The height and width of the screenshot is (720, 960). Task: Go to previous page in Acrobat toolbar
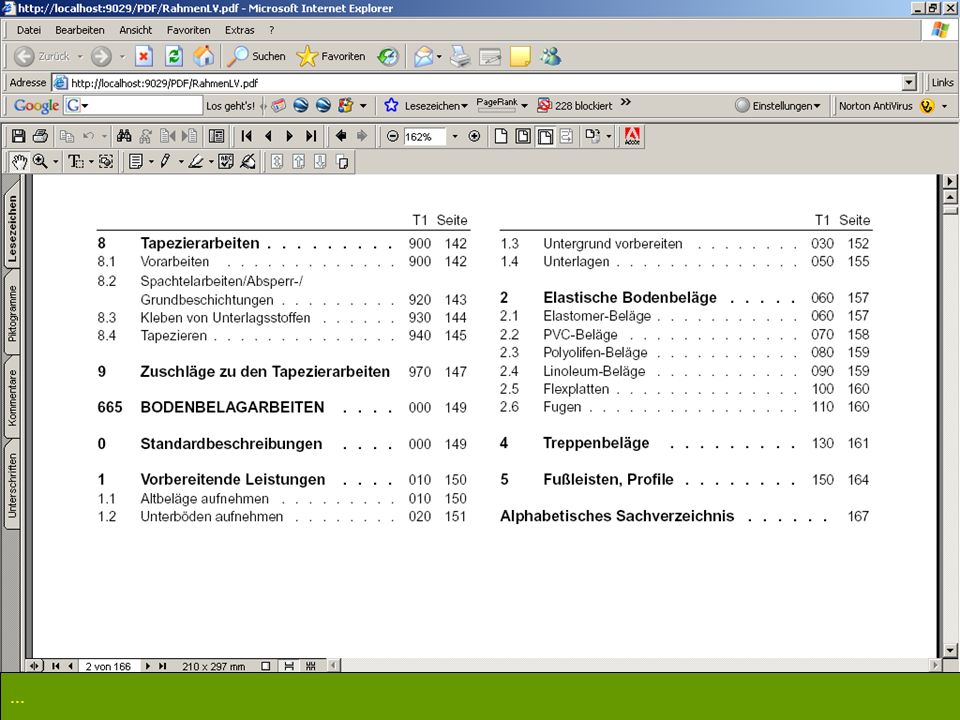268,136
